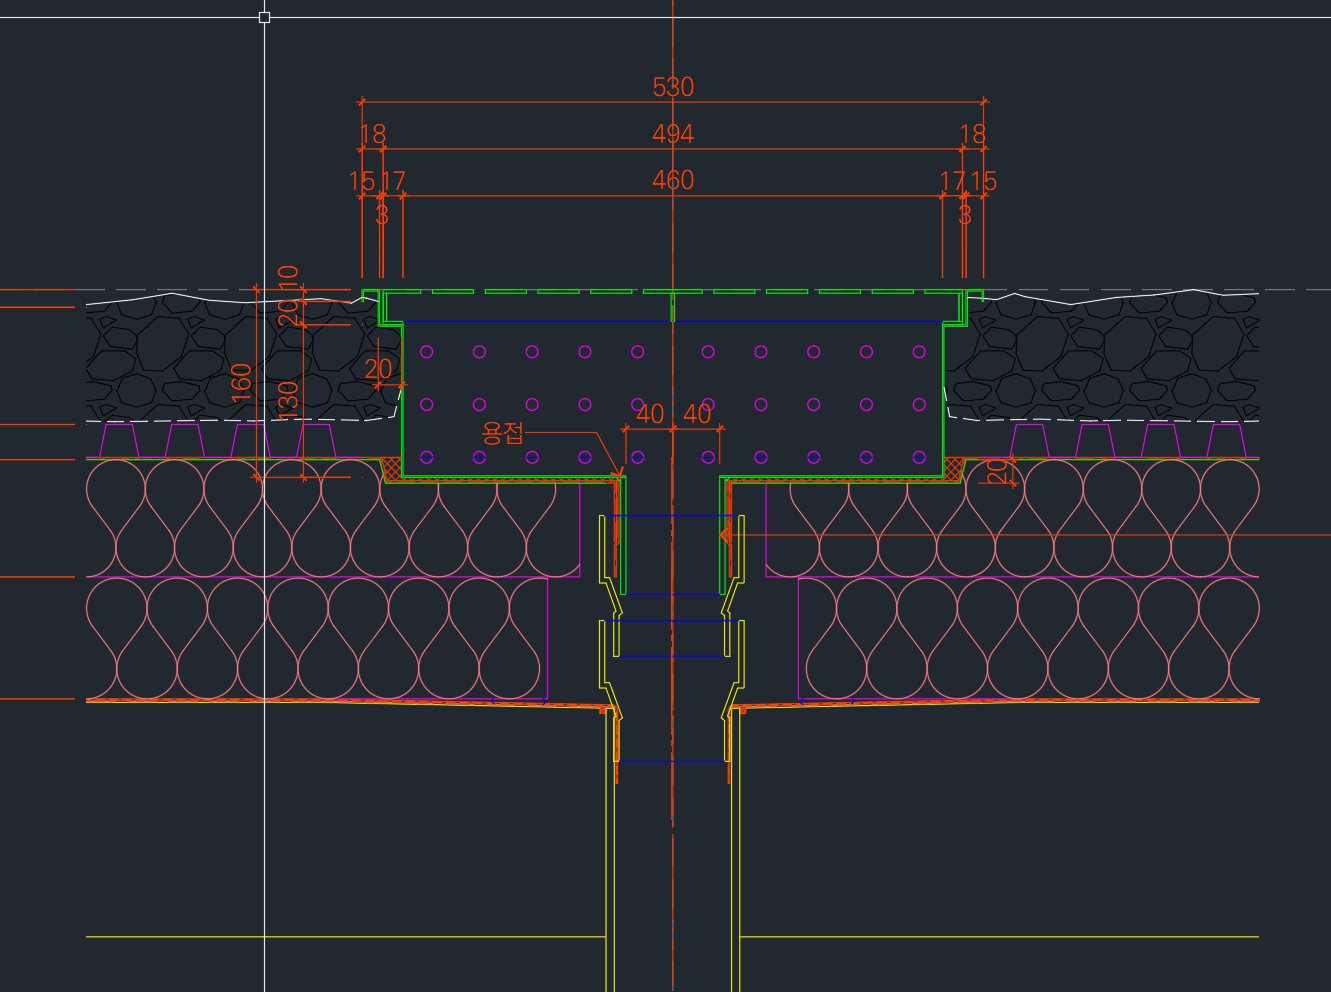This screenshot has height=992, width=1331.
Task: Select the red hatched sealant block on left
Action: click(391, 468)
